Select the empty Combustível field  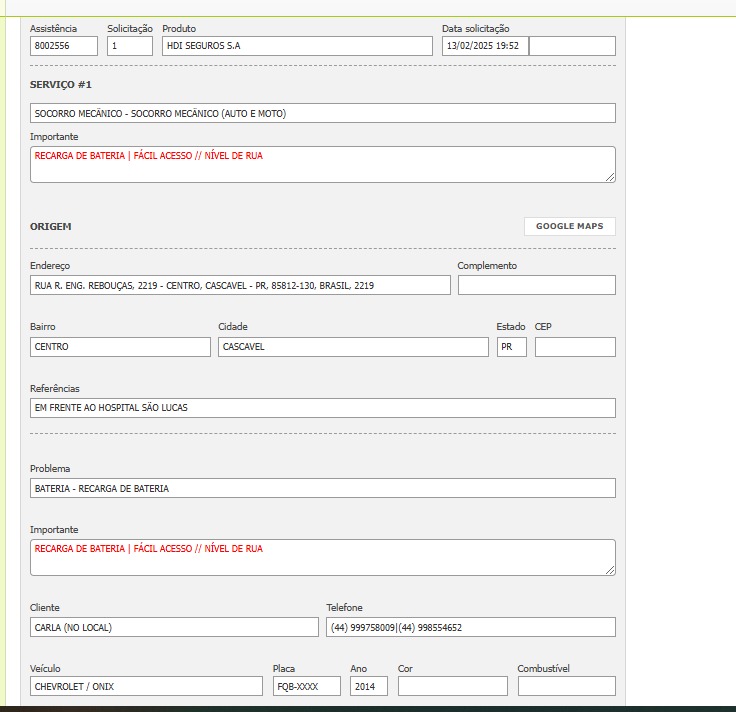[566, 686]
